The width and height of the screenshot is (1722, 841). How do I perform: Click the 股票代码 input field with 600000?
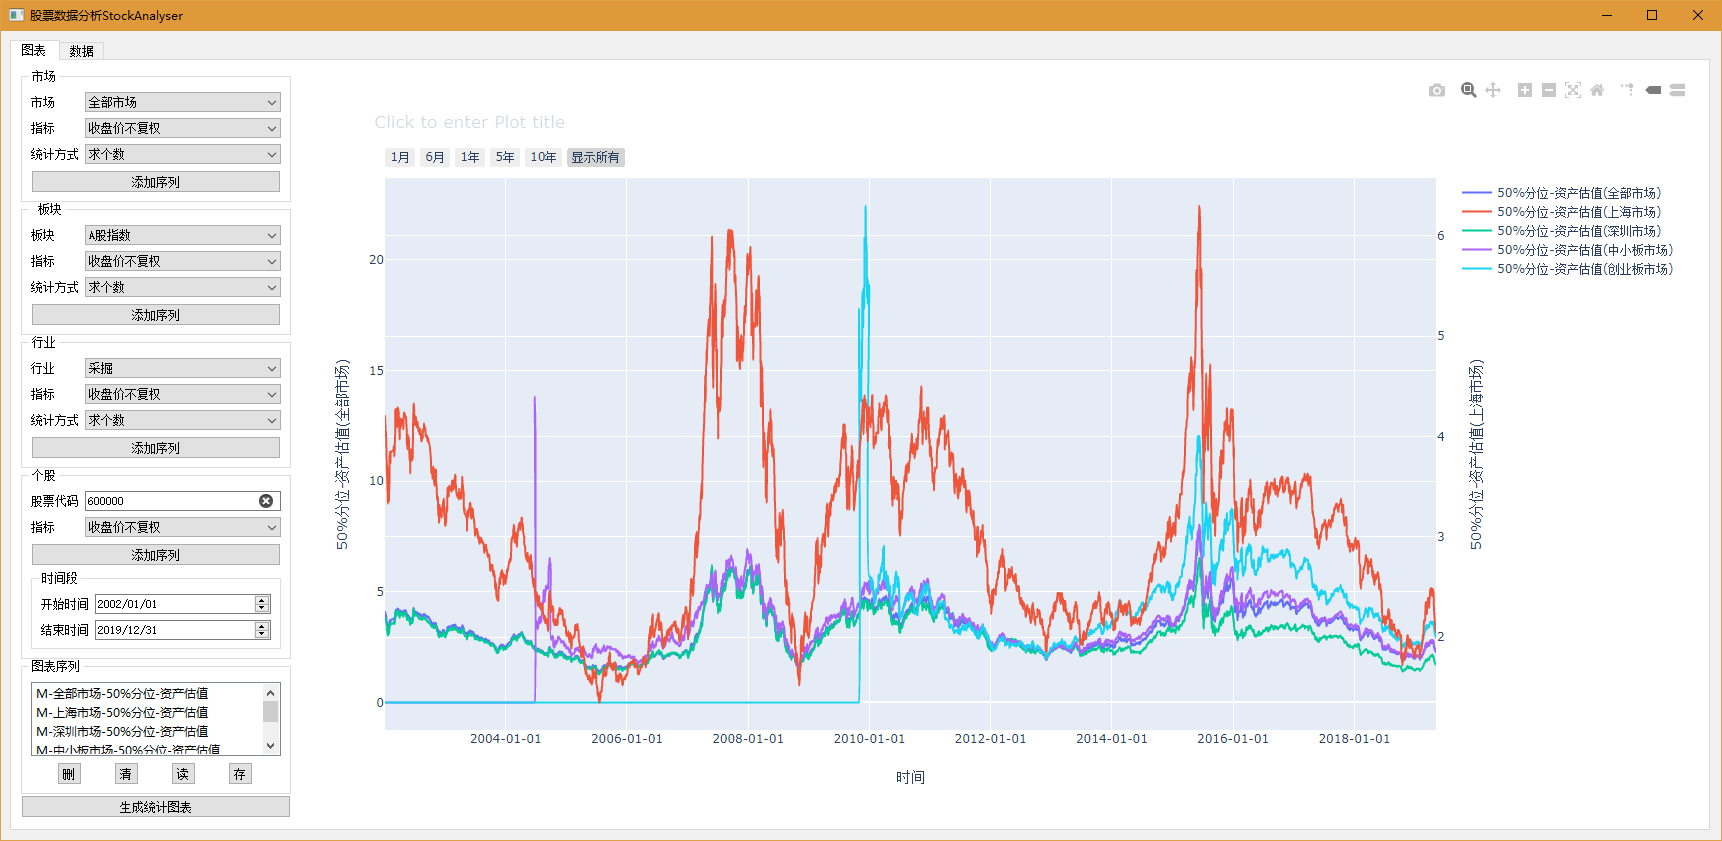[170, 501]
